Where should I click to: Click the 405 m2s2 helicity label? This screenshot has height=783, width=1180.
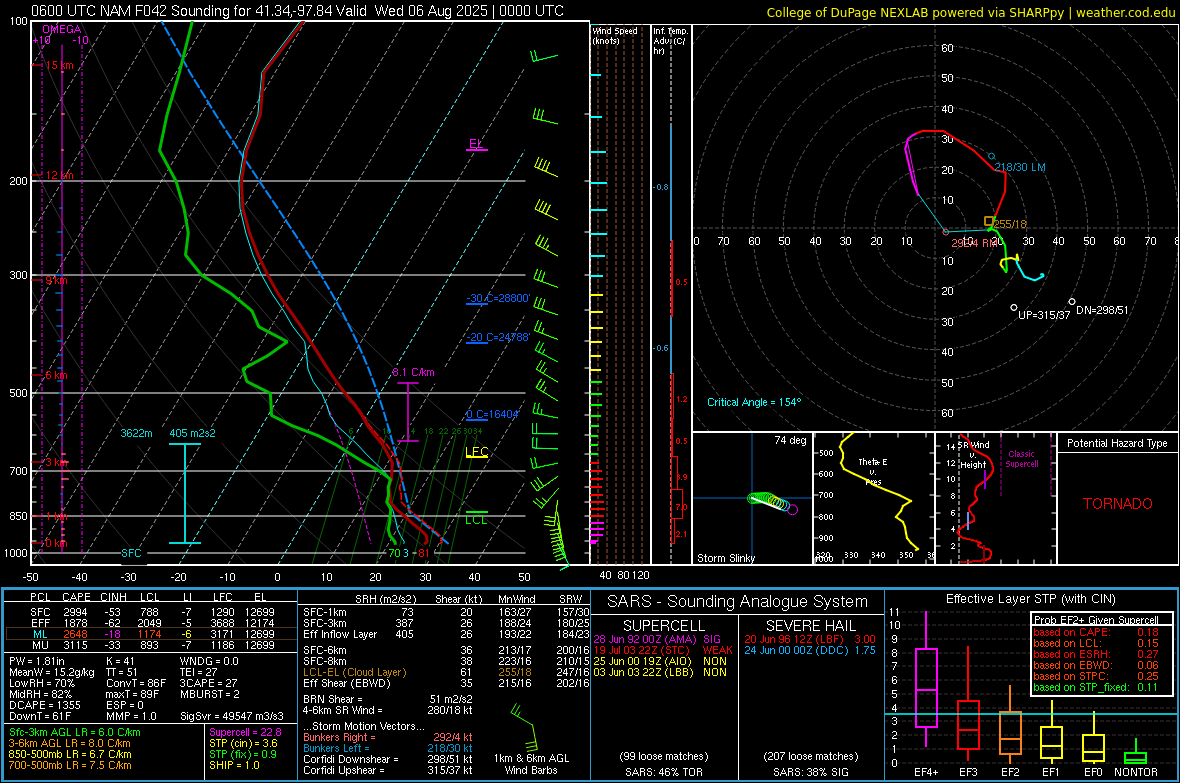pos(192,433)
